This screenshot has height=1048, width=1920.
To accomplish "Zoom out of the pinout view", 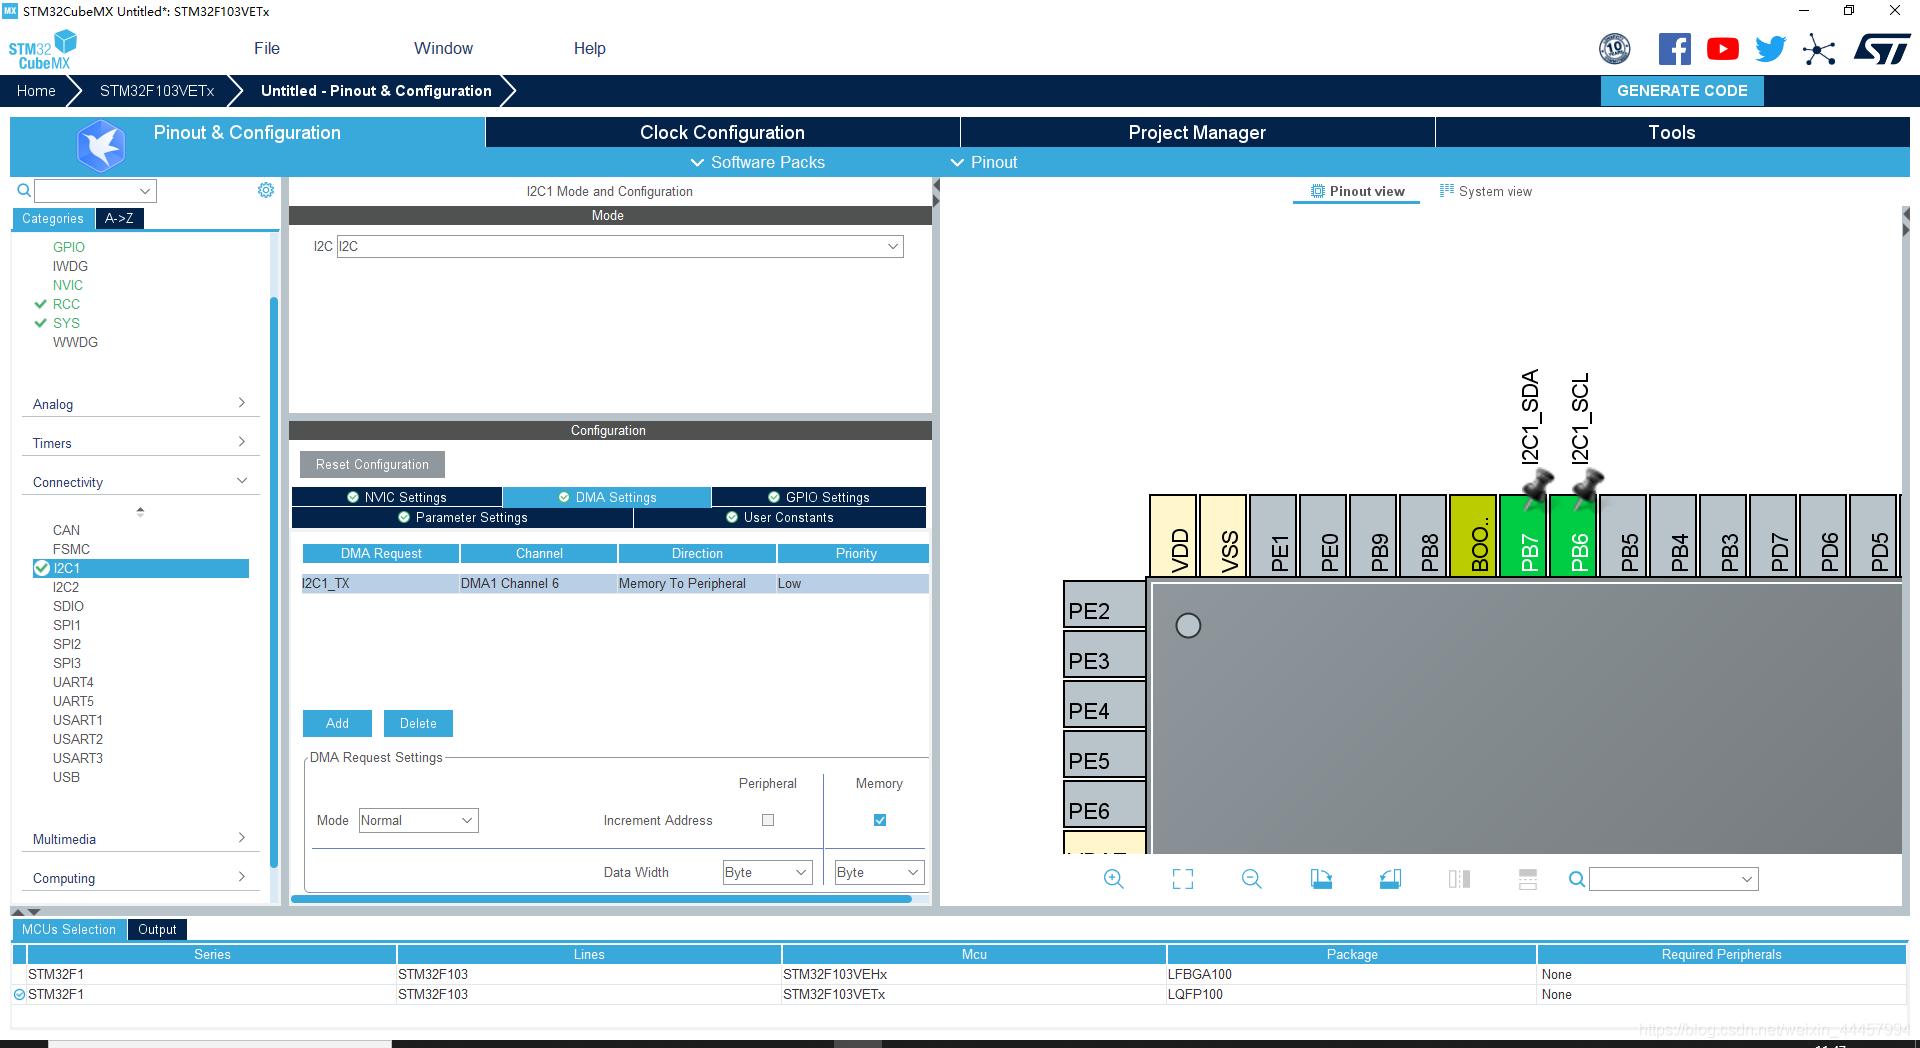I will tap(1251, 879).
